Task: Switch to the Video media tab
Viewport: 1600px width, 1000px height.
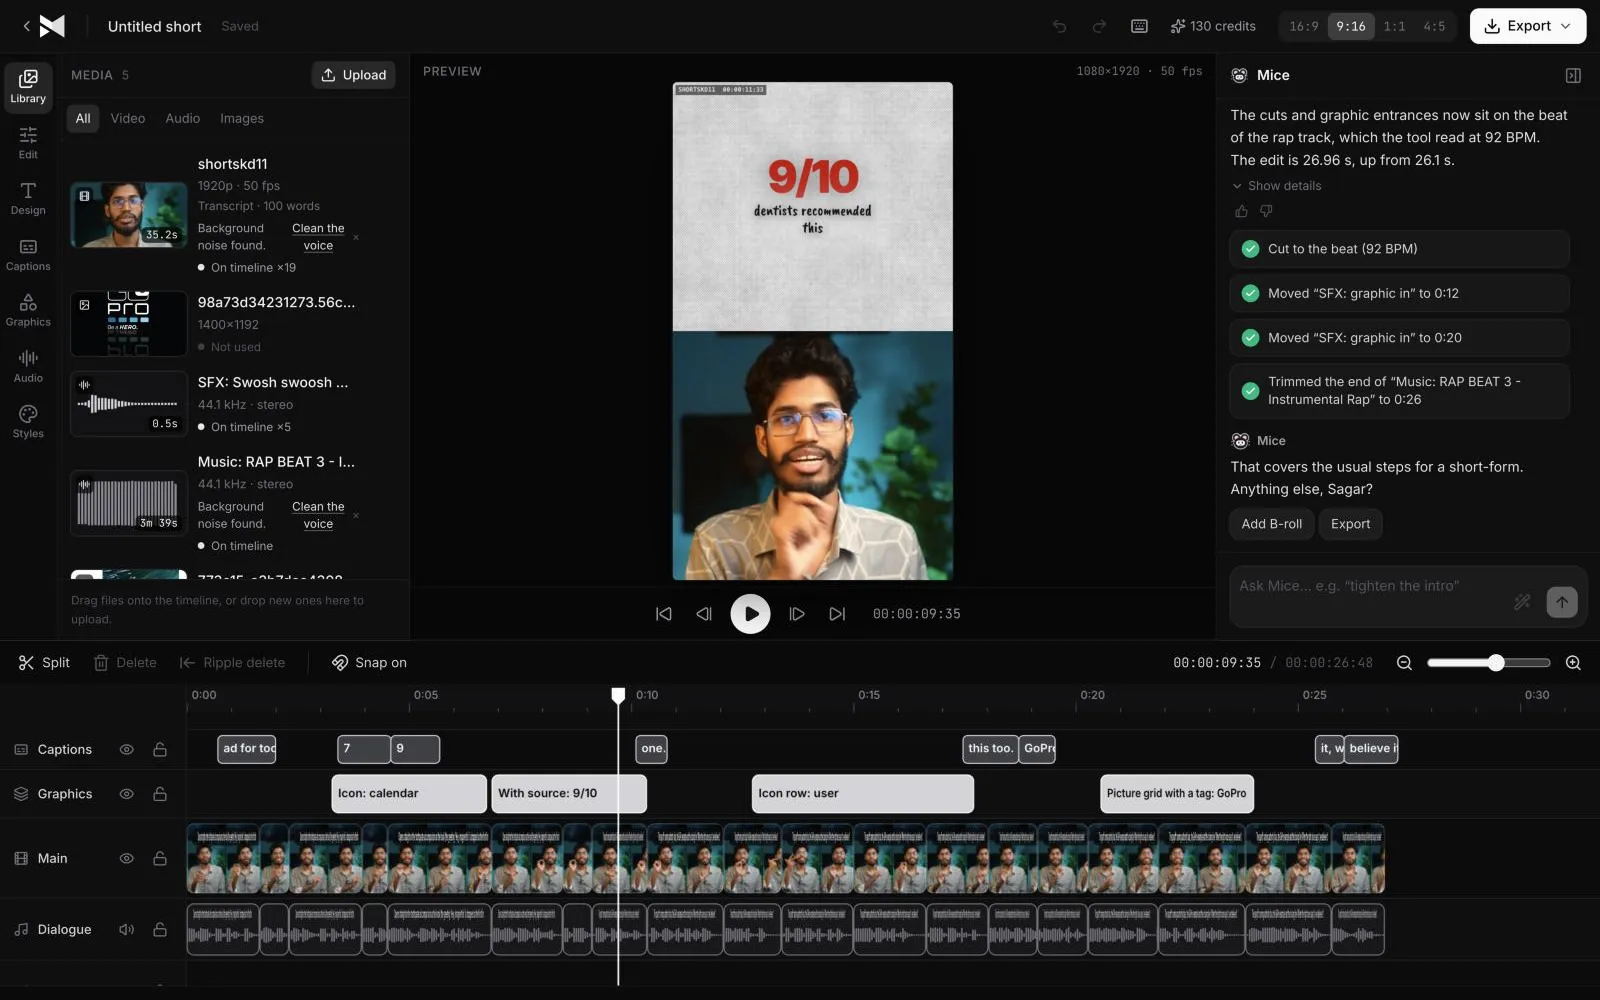Action: pos(128,118)
